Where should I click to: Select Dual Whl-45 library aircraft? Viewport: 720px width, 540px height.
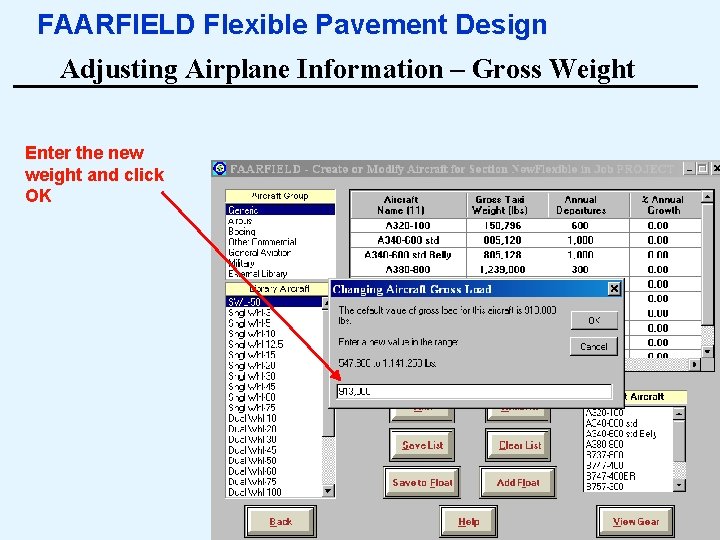274,450
